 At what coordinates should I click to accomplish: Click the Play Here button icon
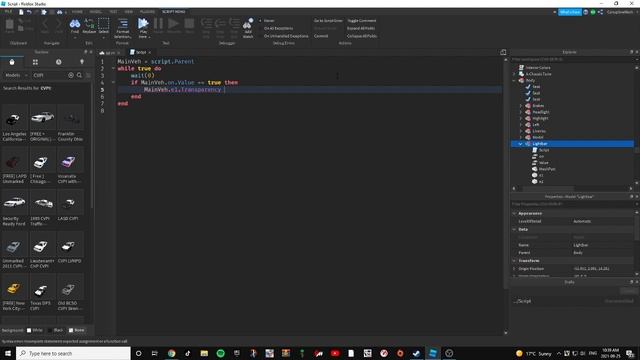143,24
